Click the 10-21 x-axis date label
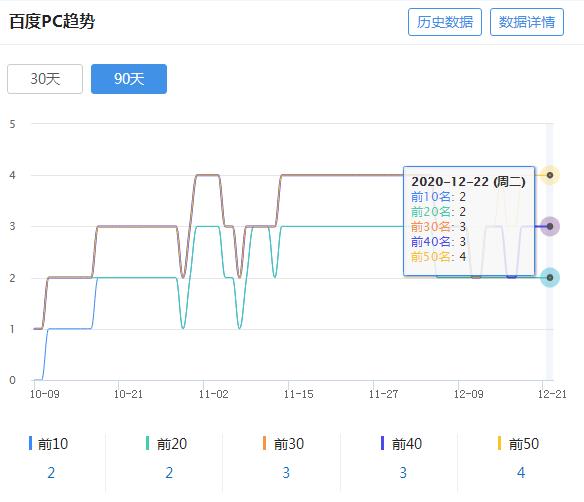 [x=128, y=394]
